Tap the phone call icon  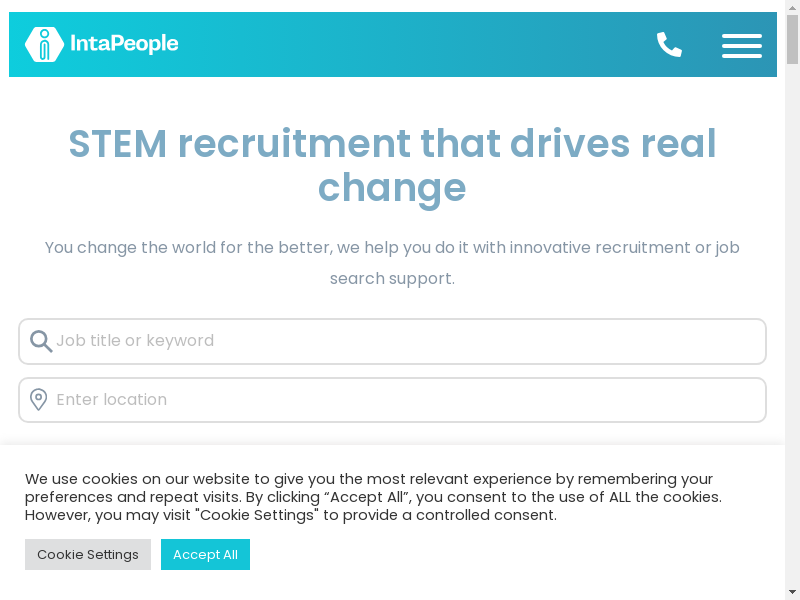[669, 45]
